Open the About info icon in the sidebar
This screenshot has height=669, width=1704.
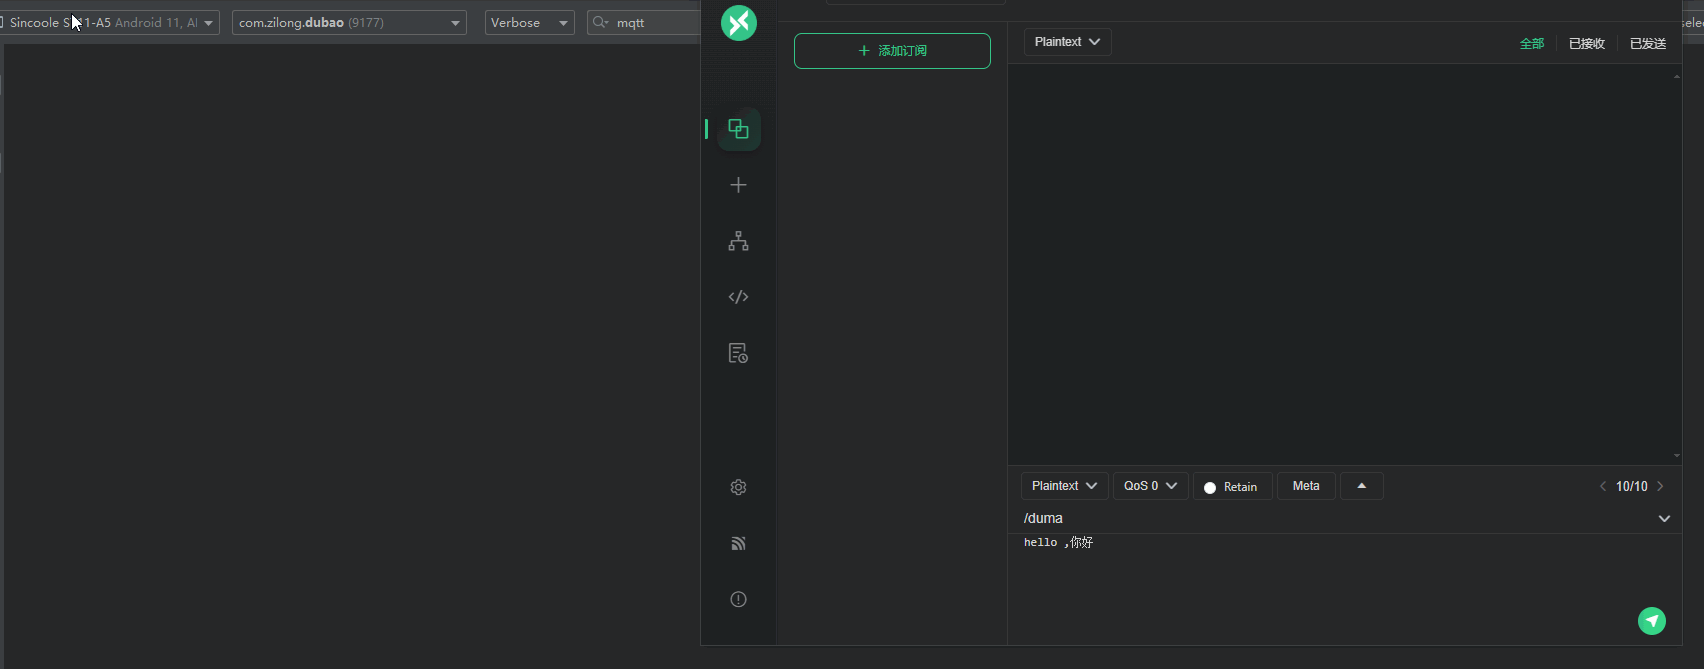coord(739,599)
